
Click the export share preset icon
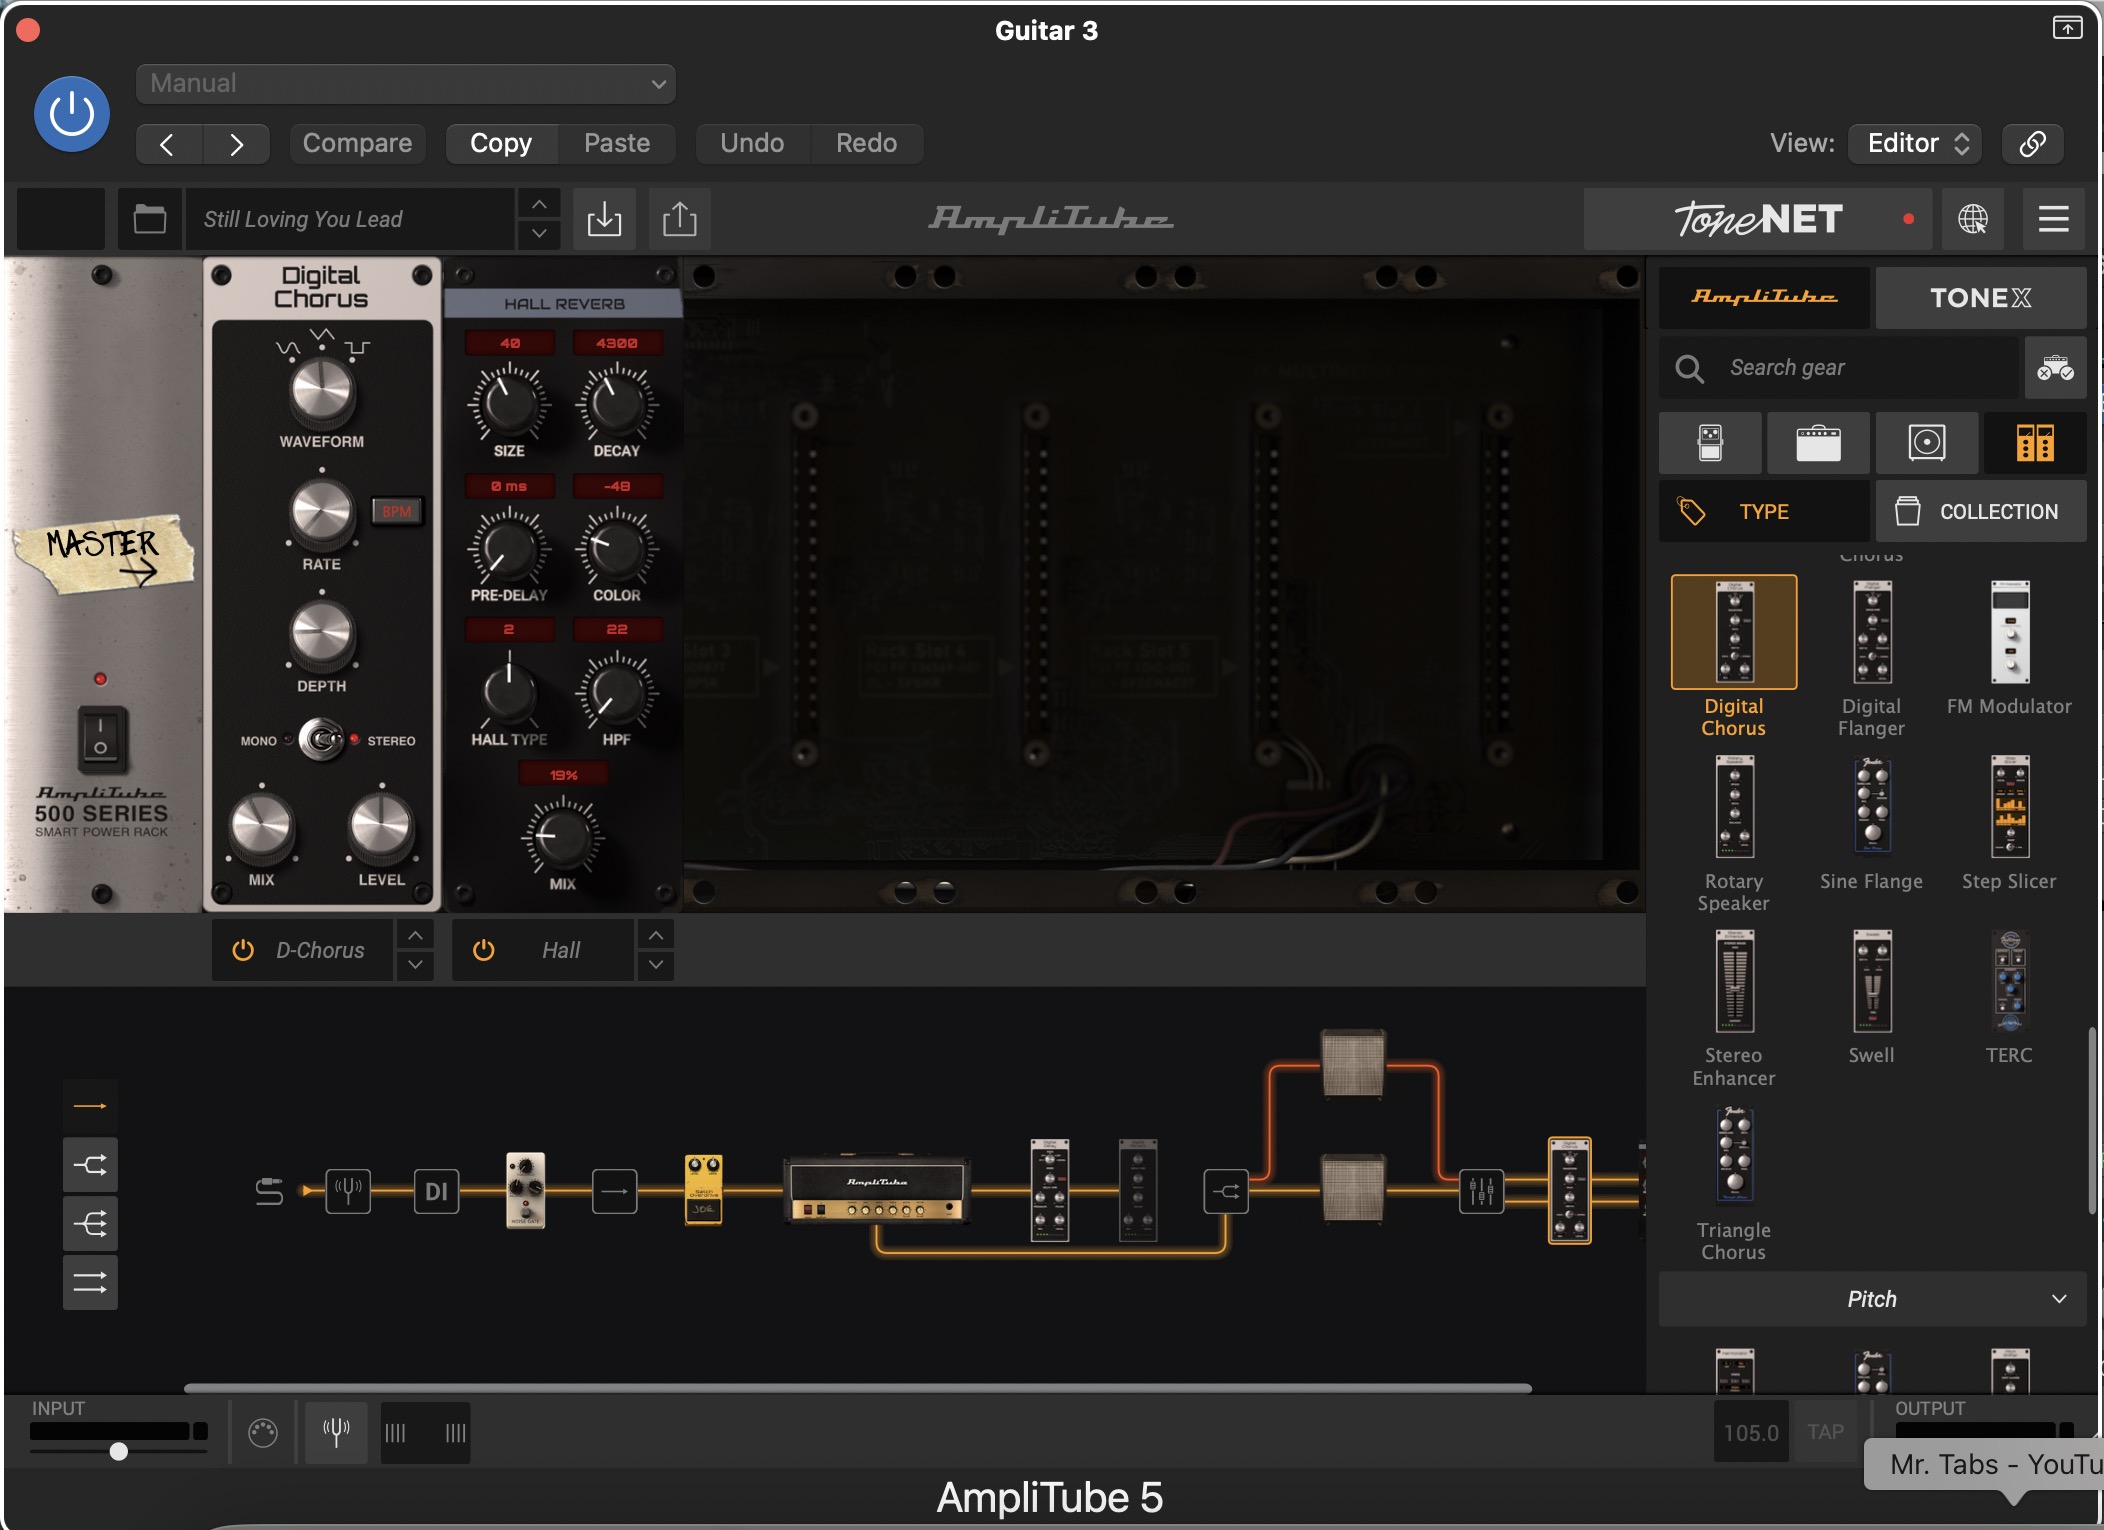(680, 219)
